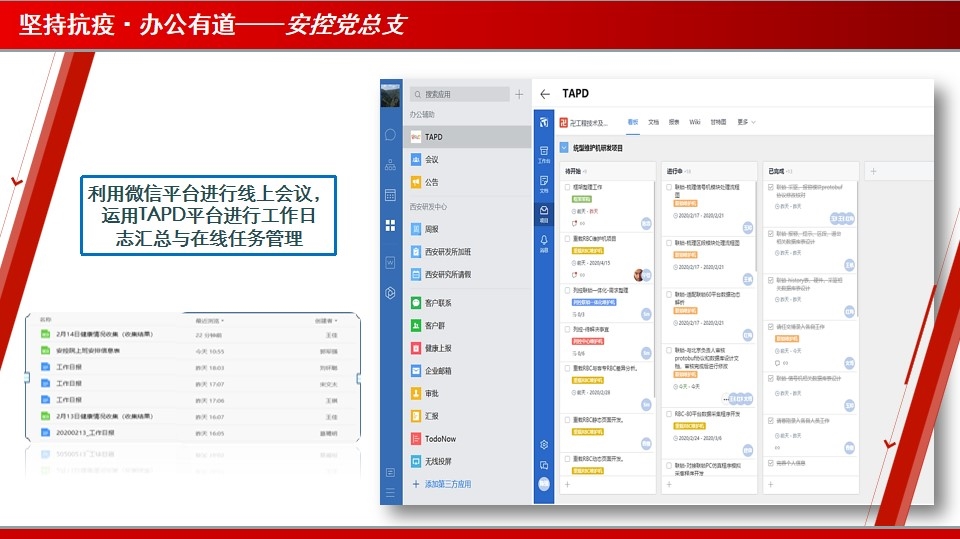Select the workbench grid icon in sidebar

point(390,225)
